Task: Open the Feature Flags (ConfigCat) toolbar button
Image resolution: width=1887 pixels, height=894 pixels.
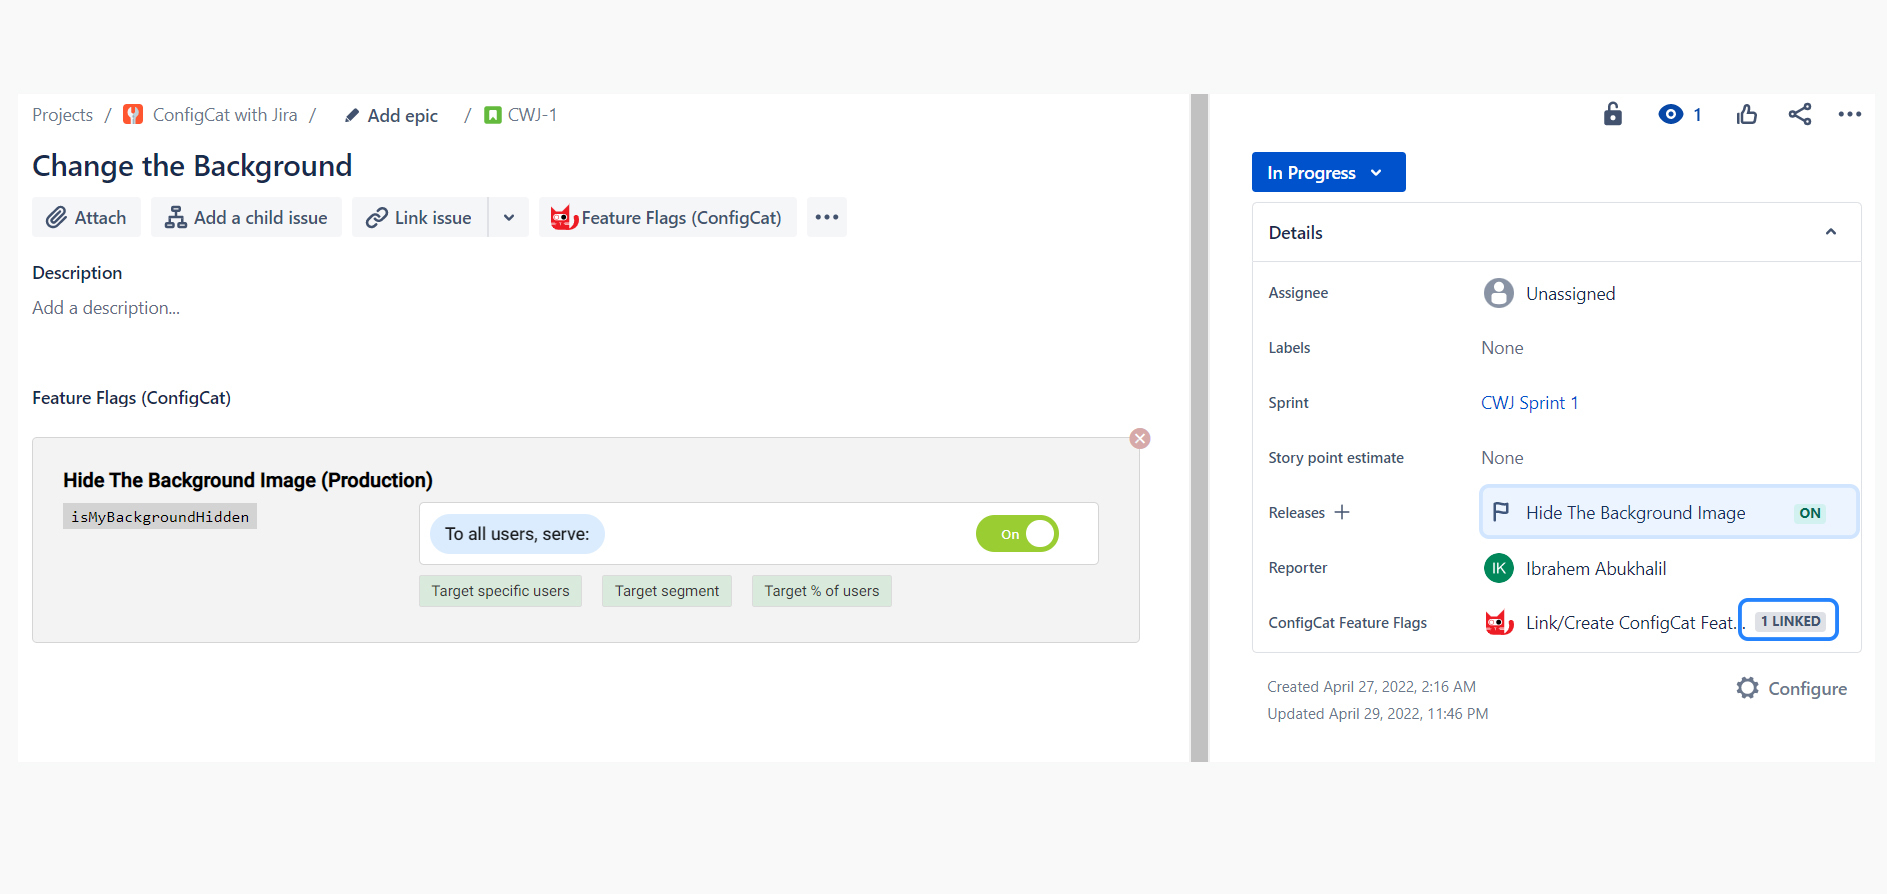Action: 667,217
